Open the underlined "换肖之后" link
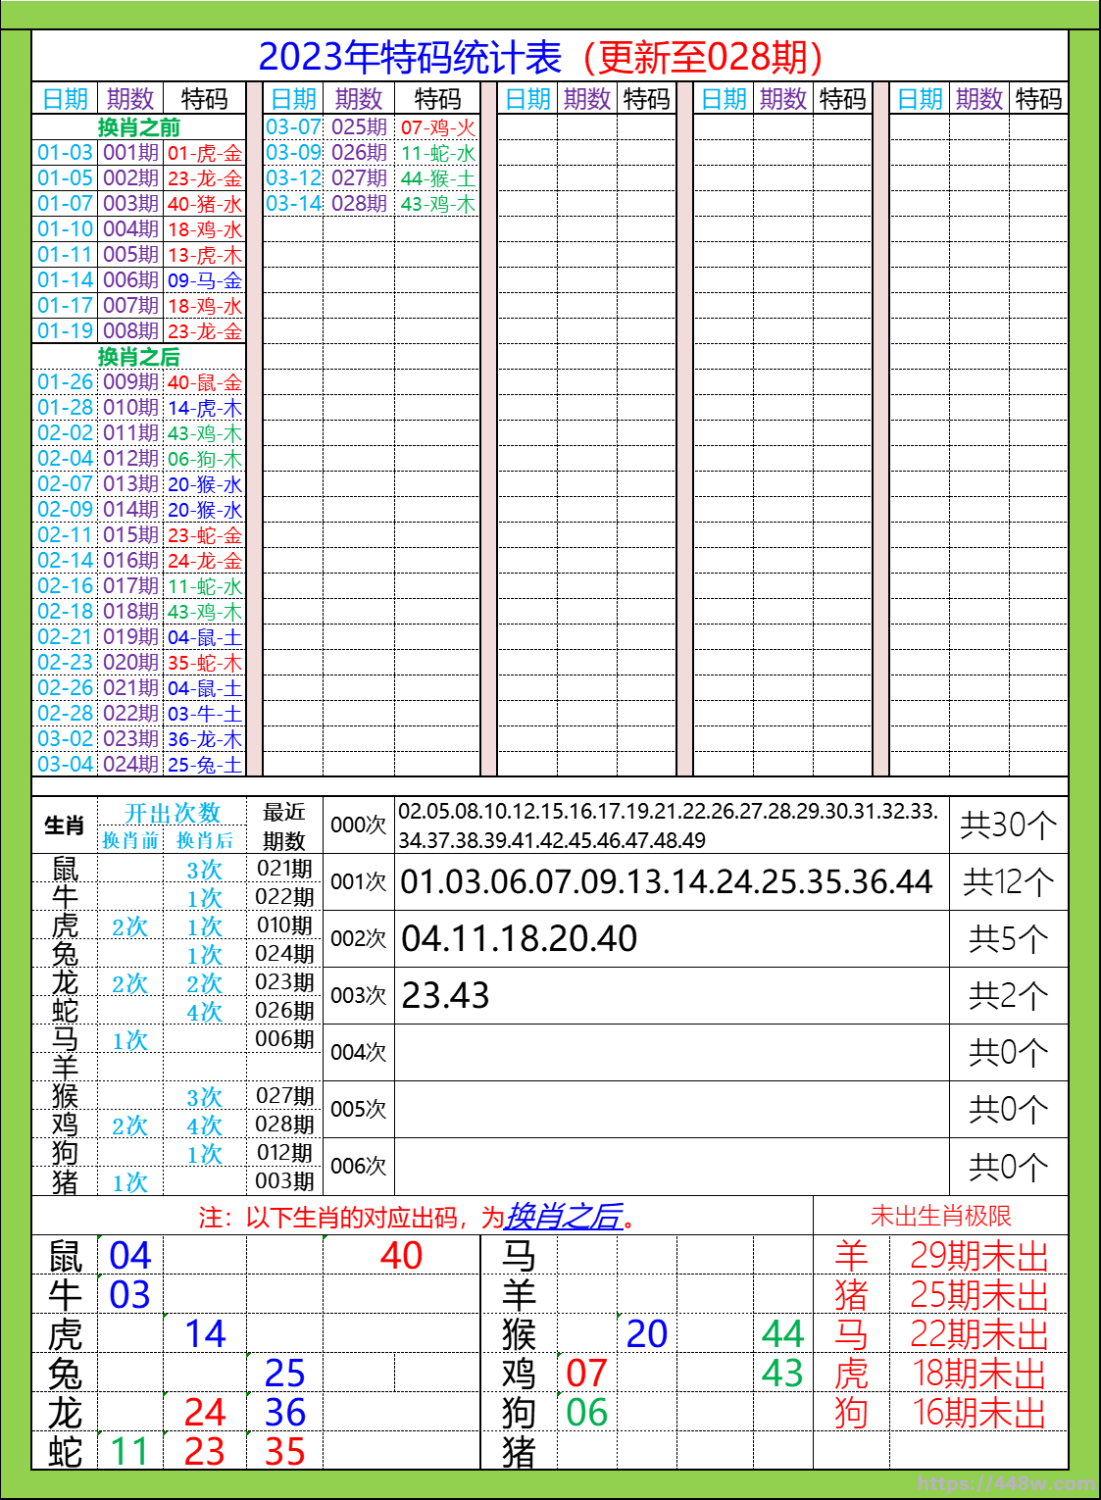Viewport: 1101px width, 1500px height. coord(562,1219)
